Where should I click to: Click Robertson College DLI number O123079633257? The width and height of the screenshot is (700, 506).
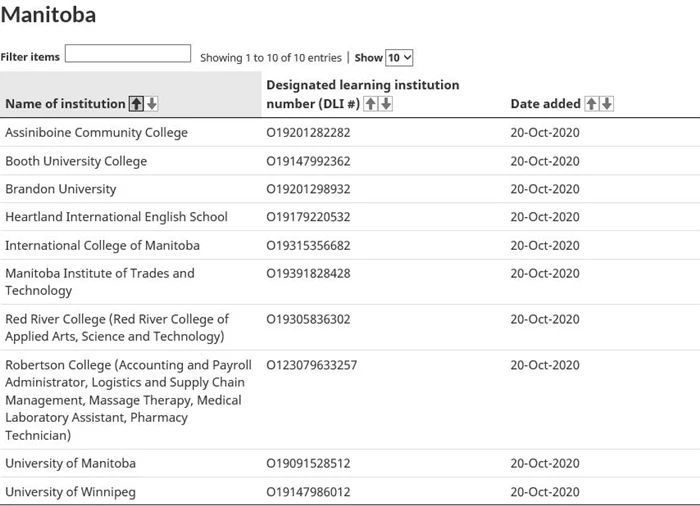pyautogui.click(x=312, y=365)
